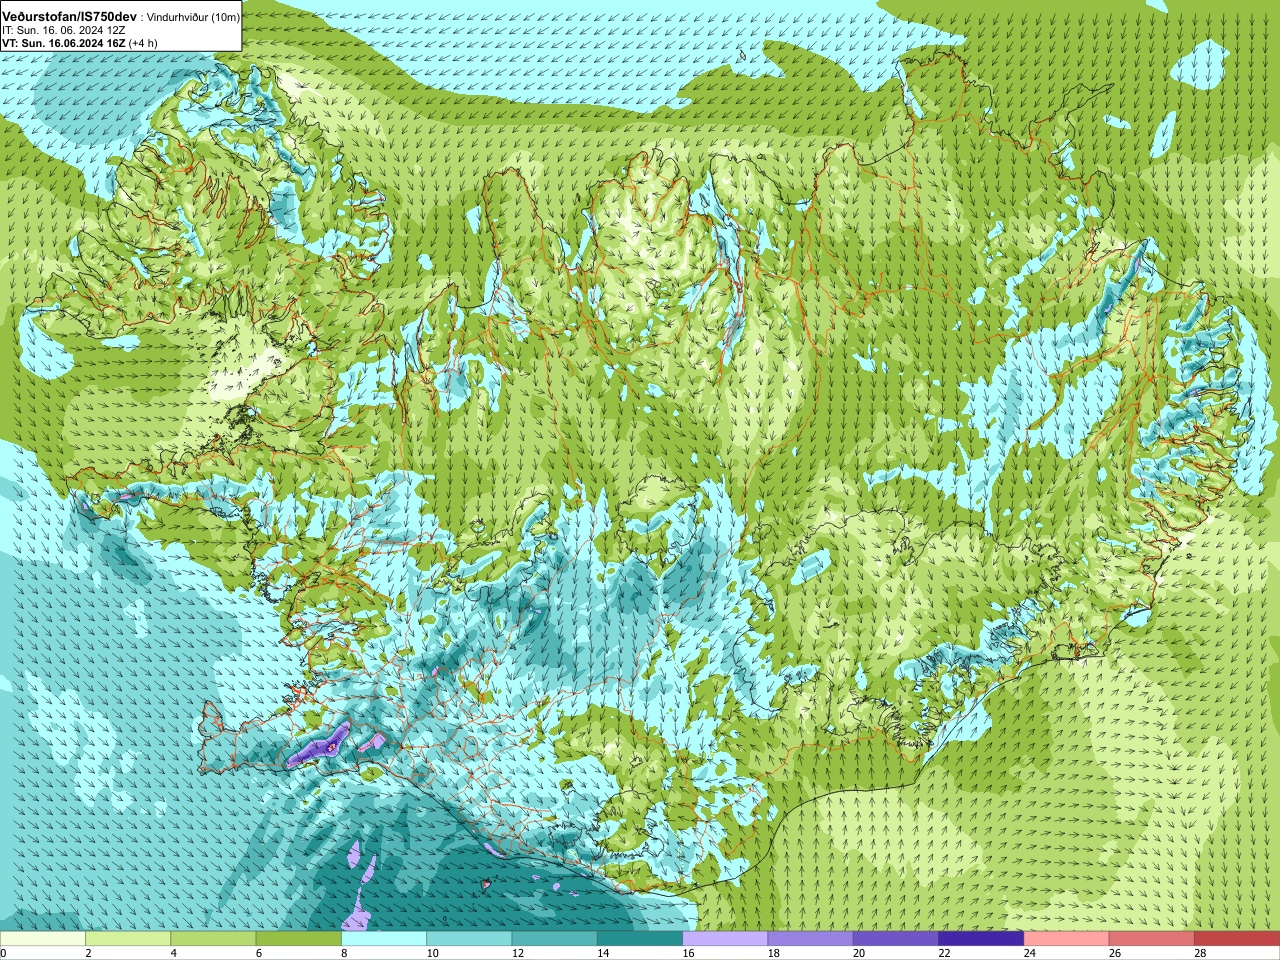The height and width of the screenshot is (960, 1280).
Task: Click the pale cream 0–2 legend swatch
Action: (x=43, y=939)
